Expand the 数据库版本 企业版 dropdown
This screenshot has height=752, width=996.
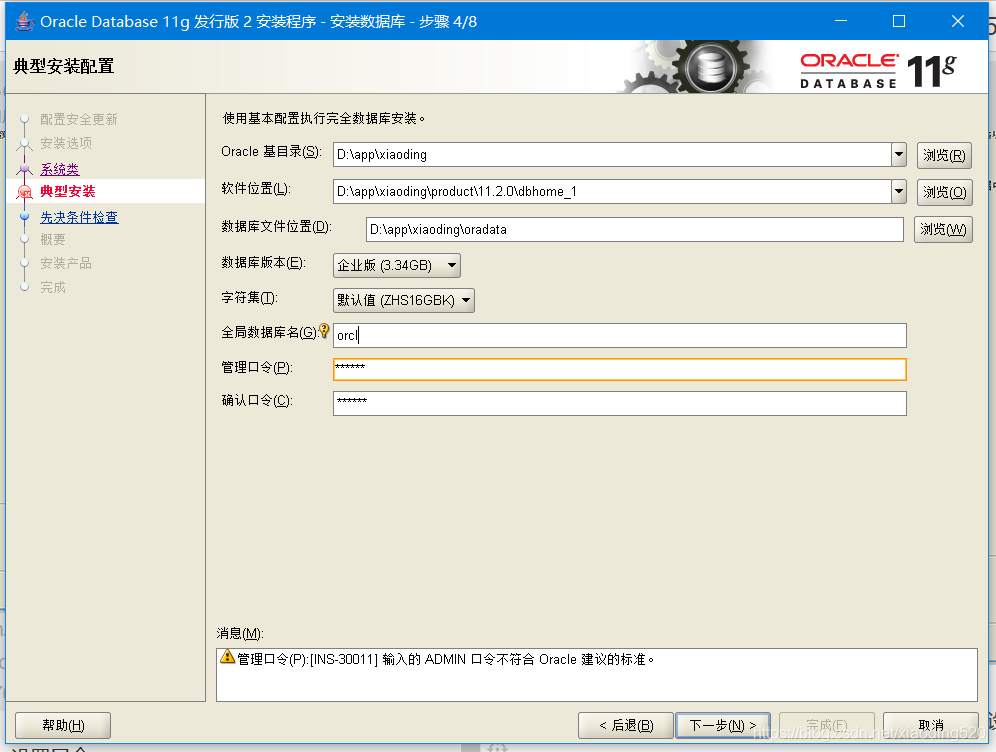pyautogui.click(x=397, y=265)
